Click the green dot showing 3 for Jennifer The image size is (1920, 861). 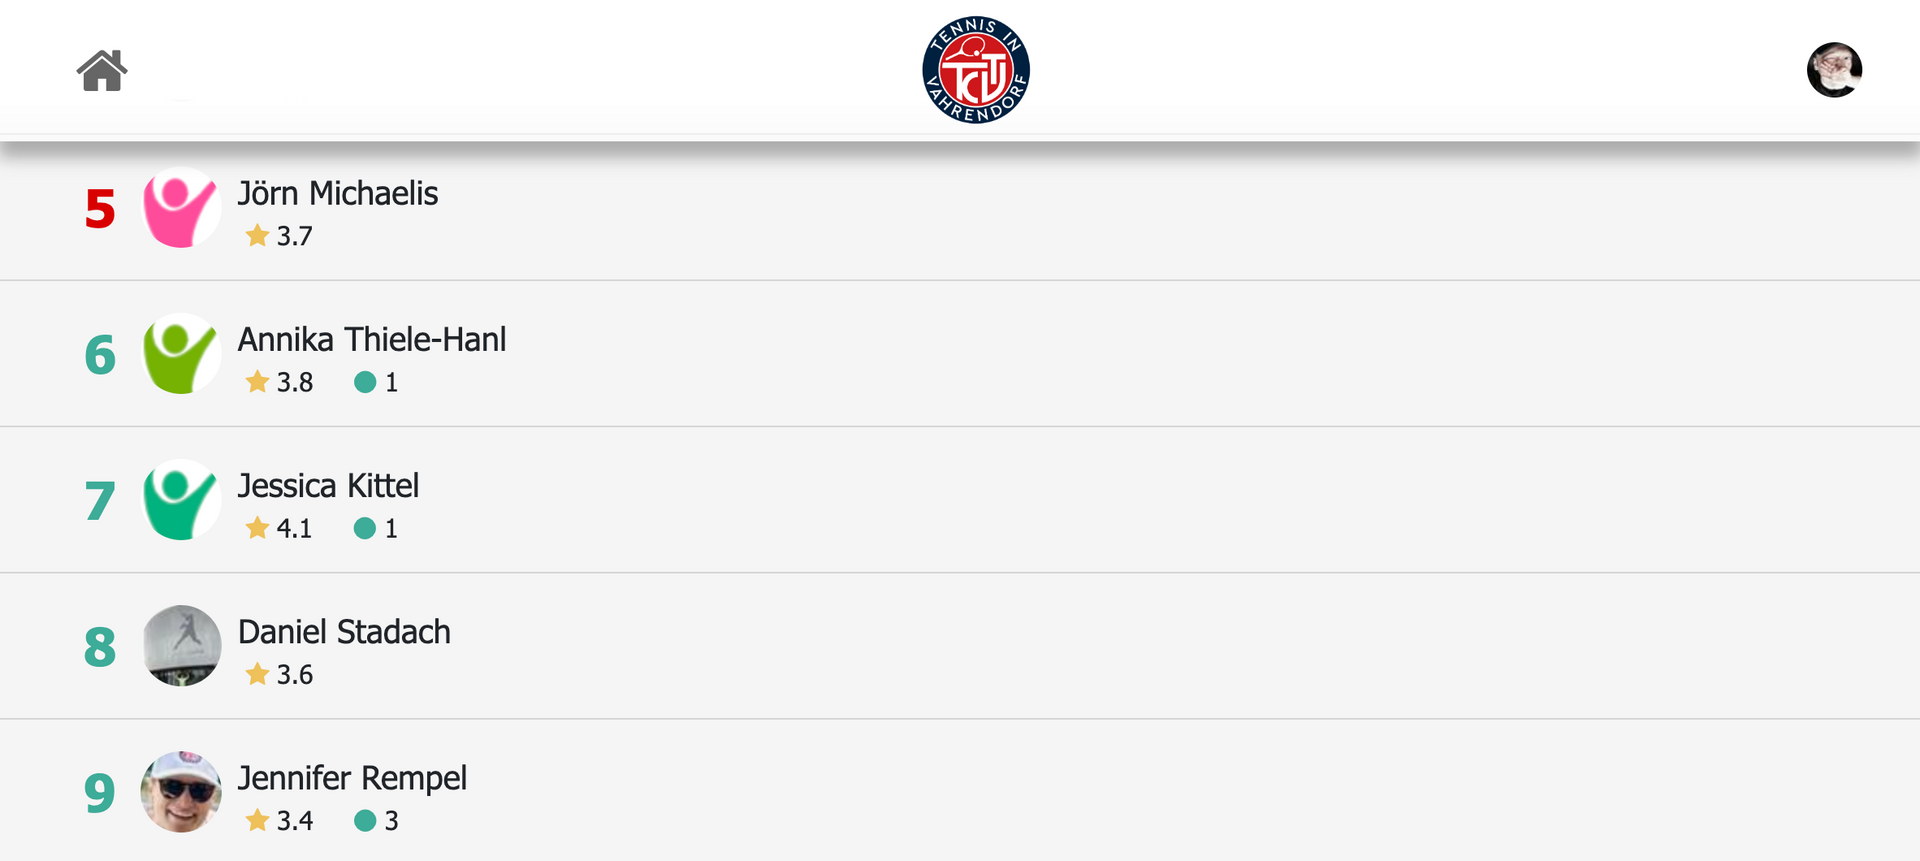pos(365,821)
